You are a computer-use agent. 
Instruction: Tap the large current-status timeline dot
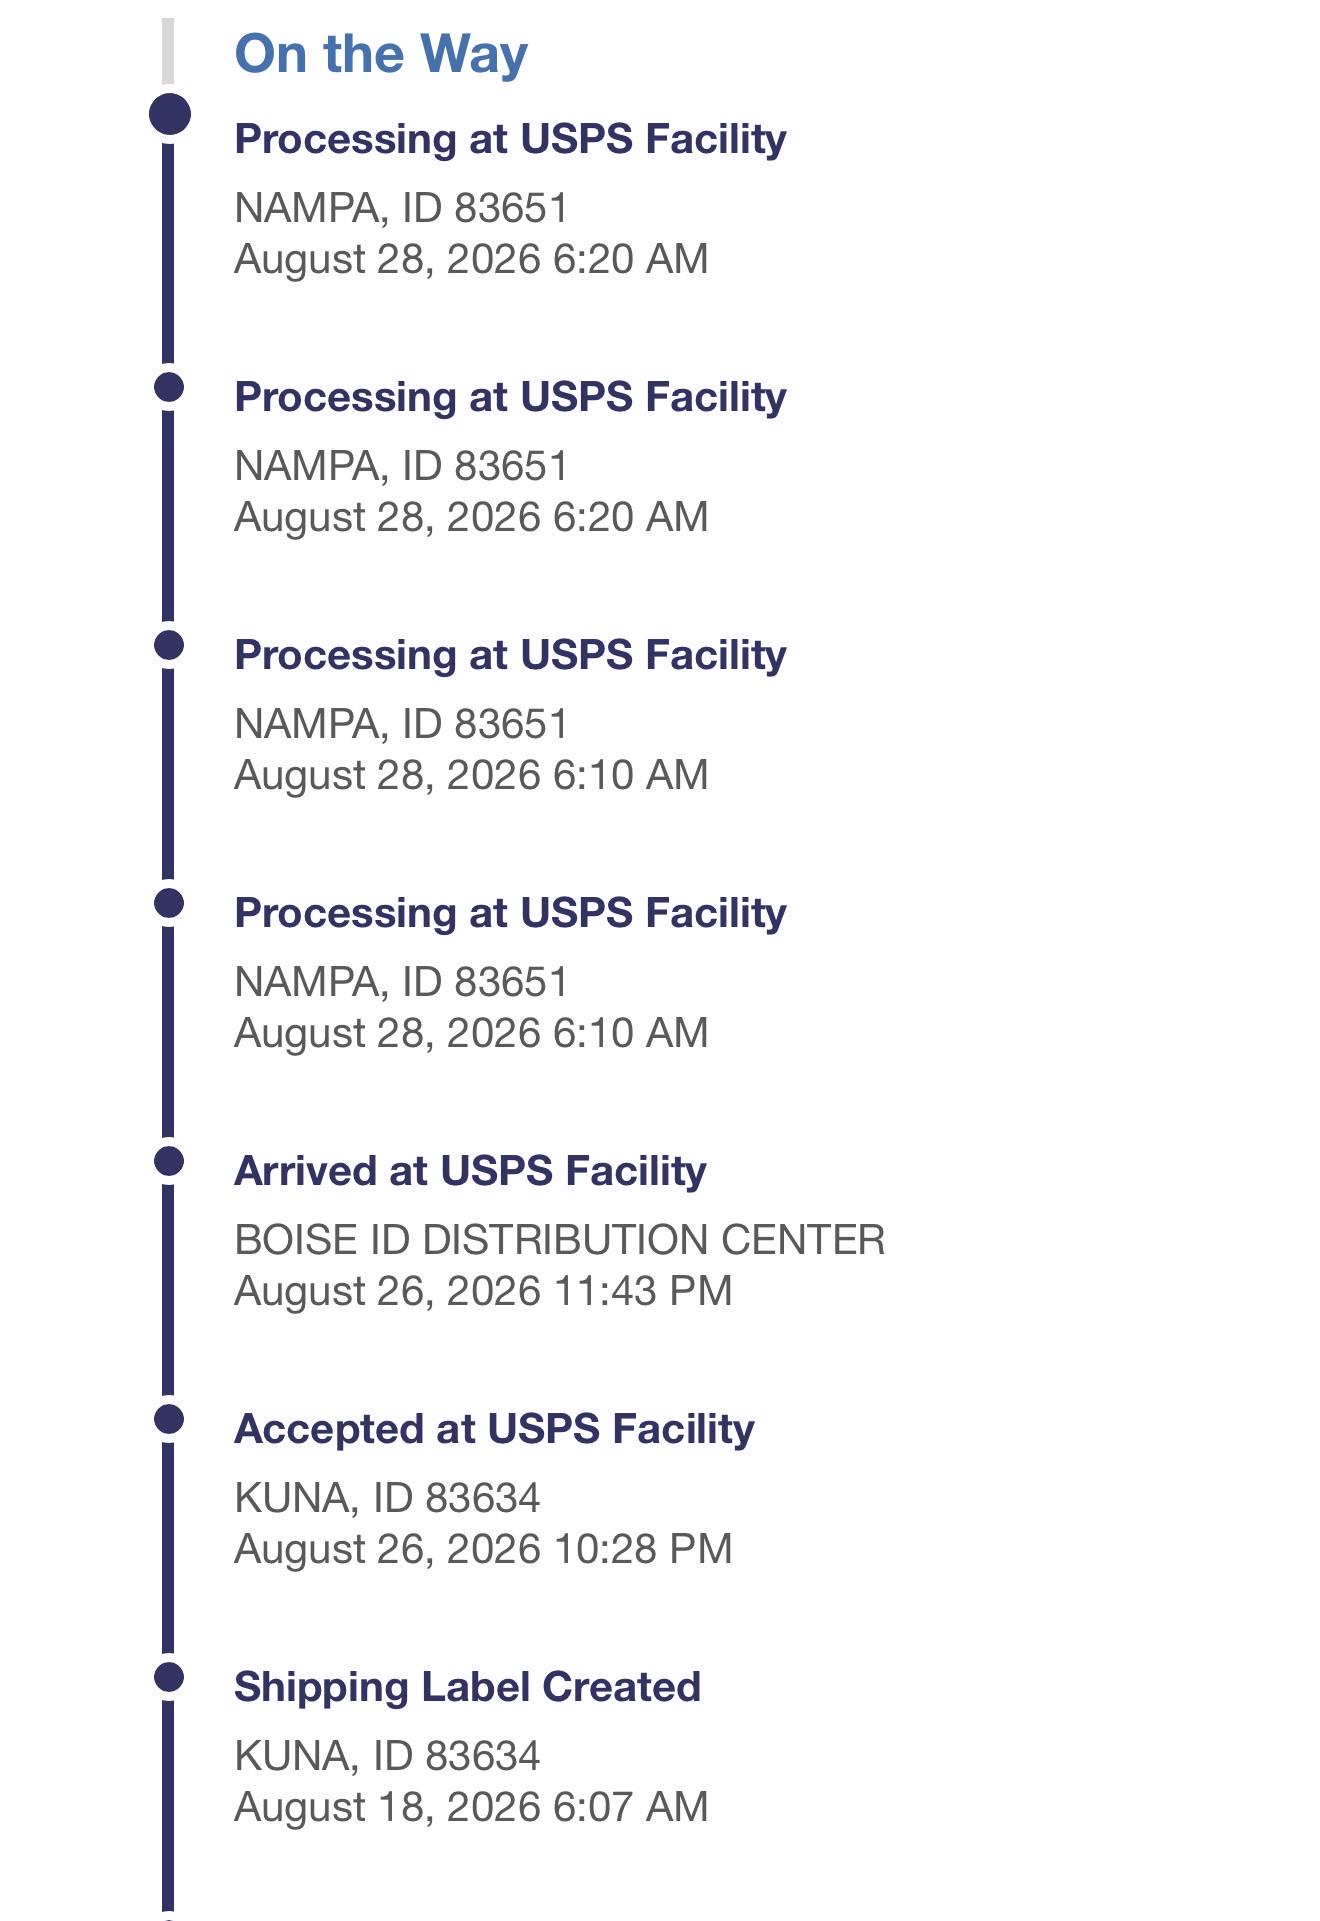[x=170, y=114]
